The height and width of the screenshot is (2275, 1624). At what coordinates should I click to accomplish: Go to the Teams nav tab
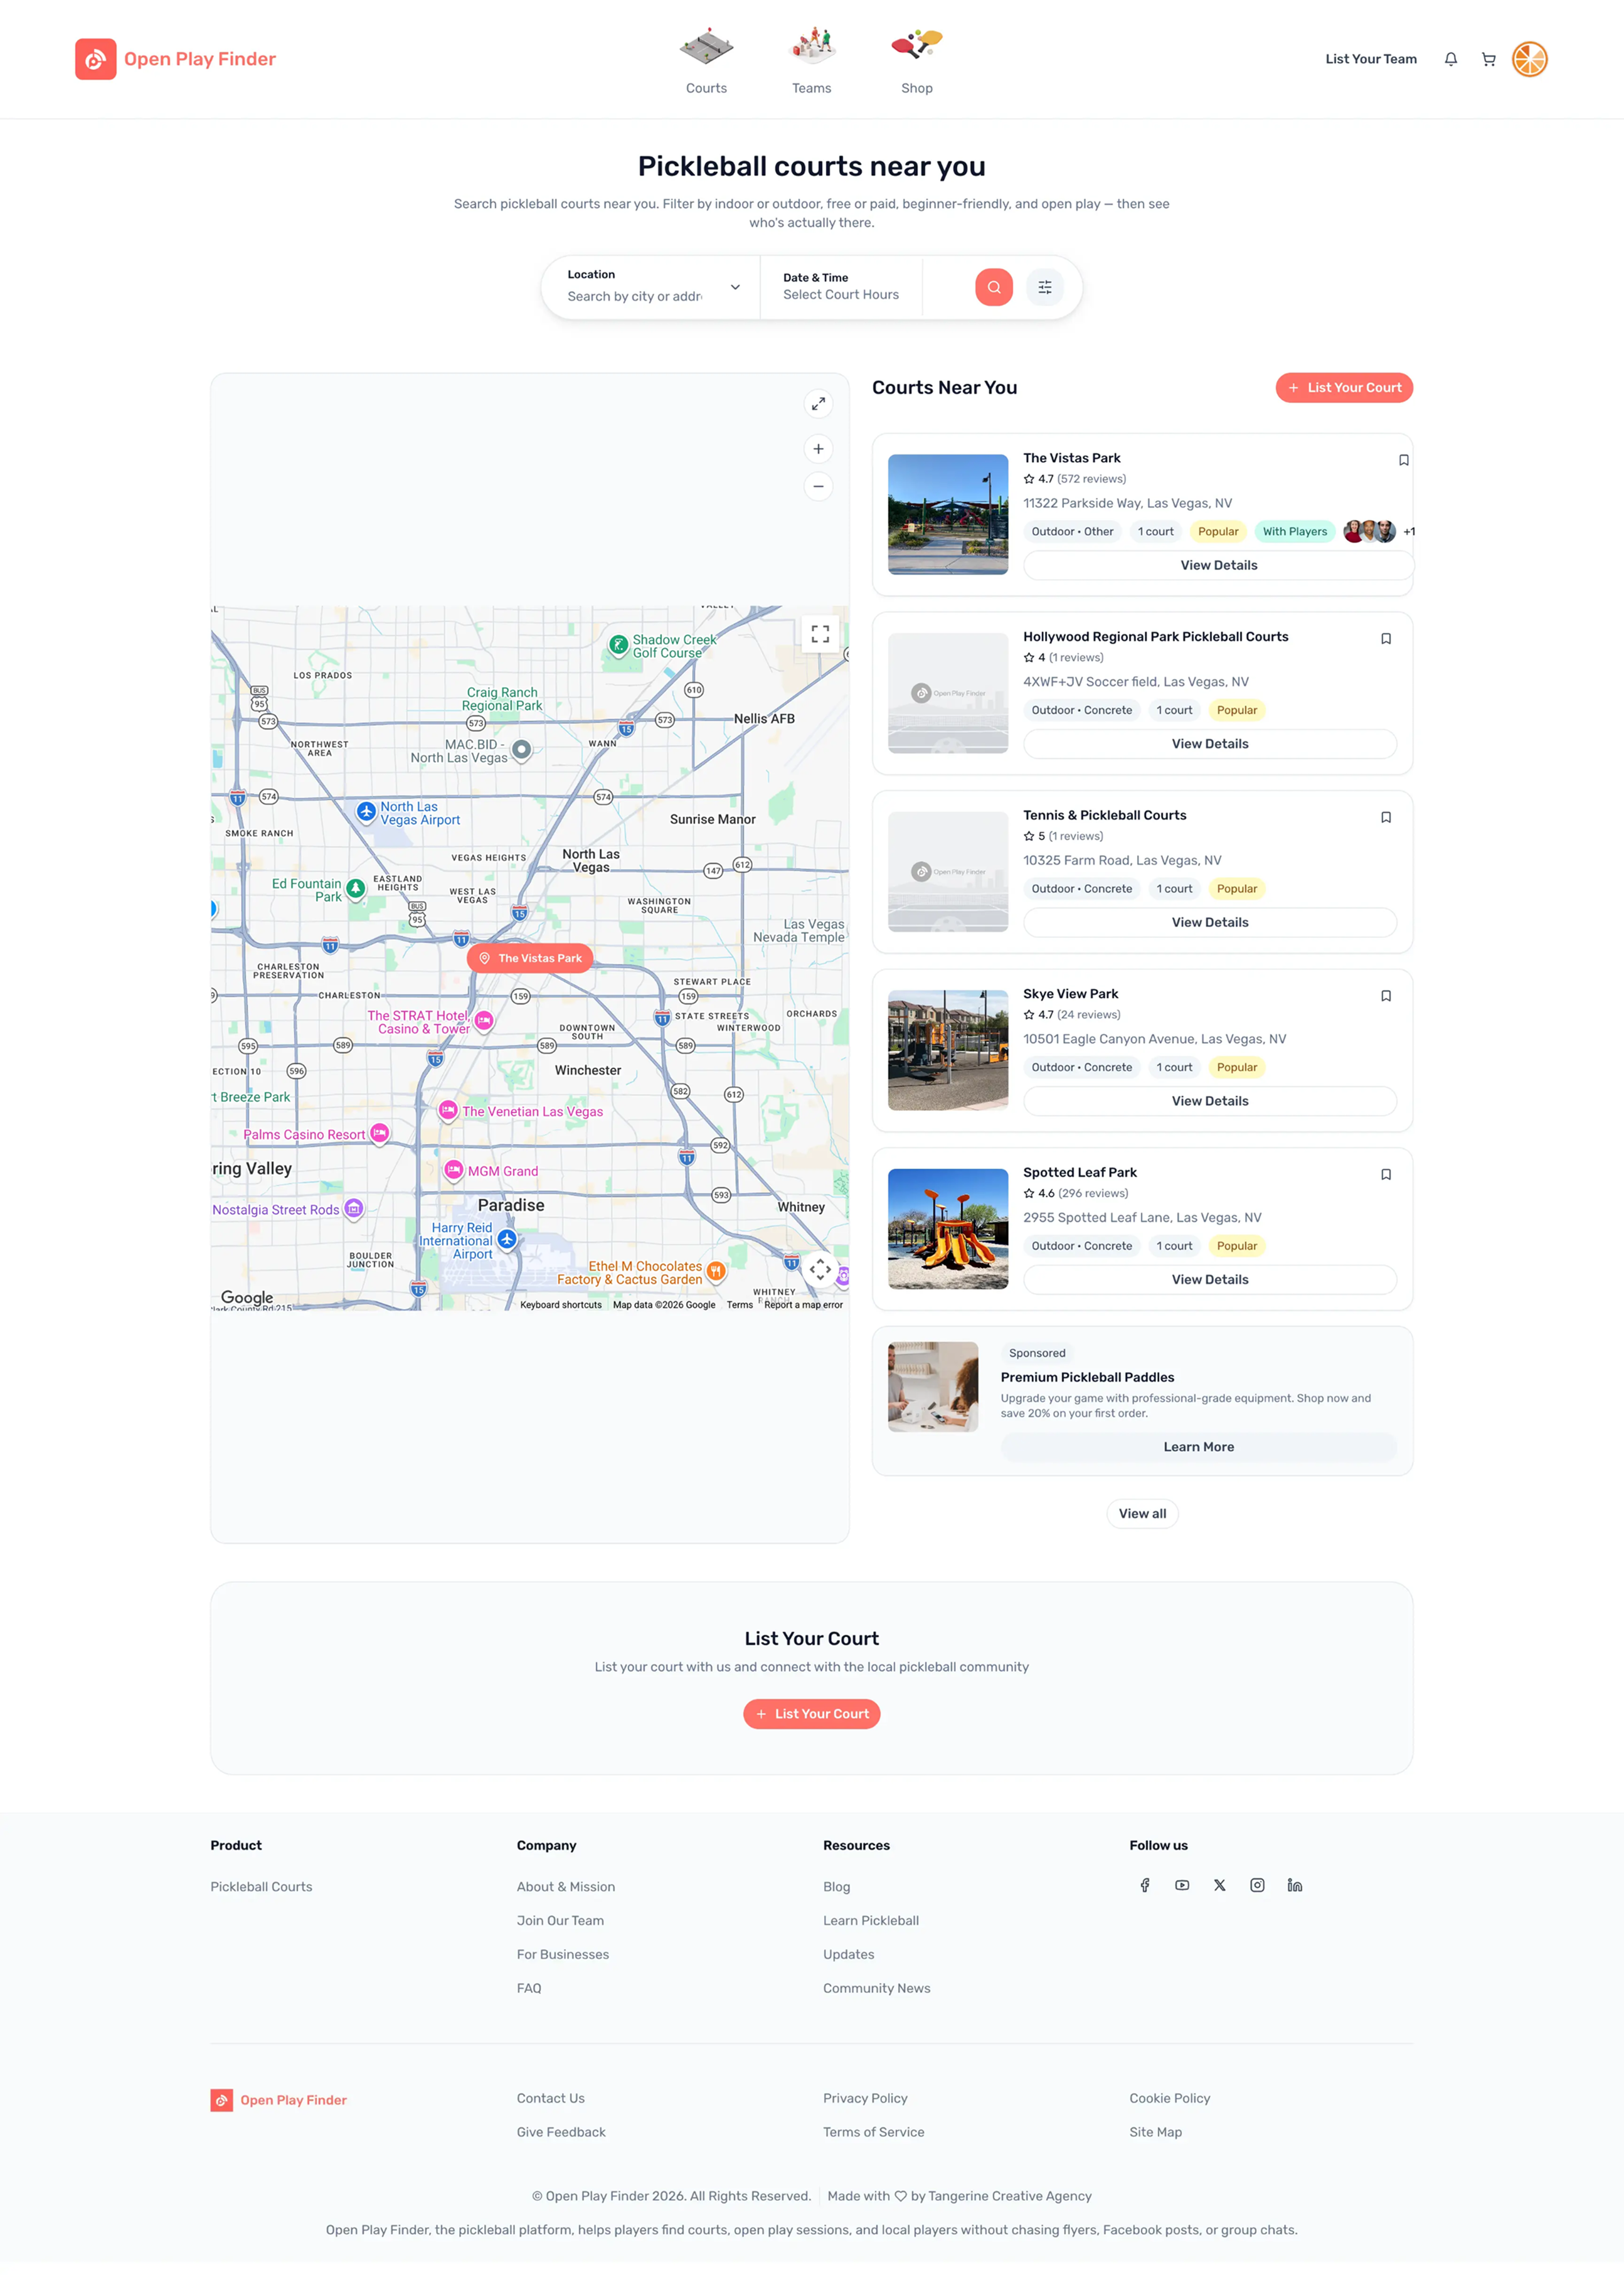(x=811, y=61)
